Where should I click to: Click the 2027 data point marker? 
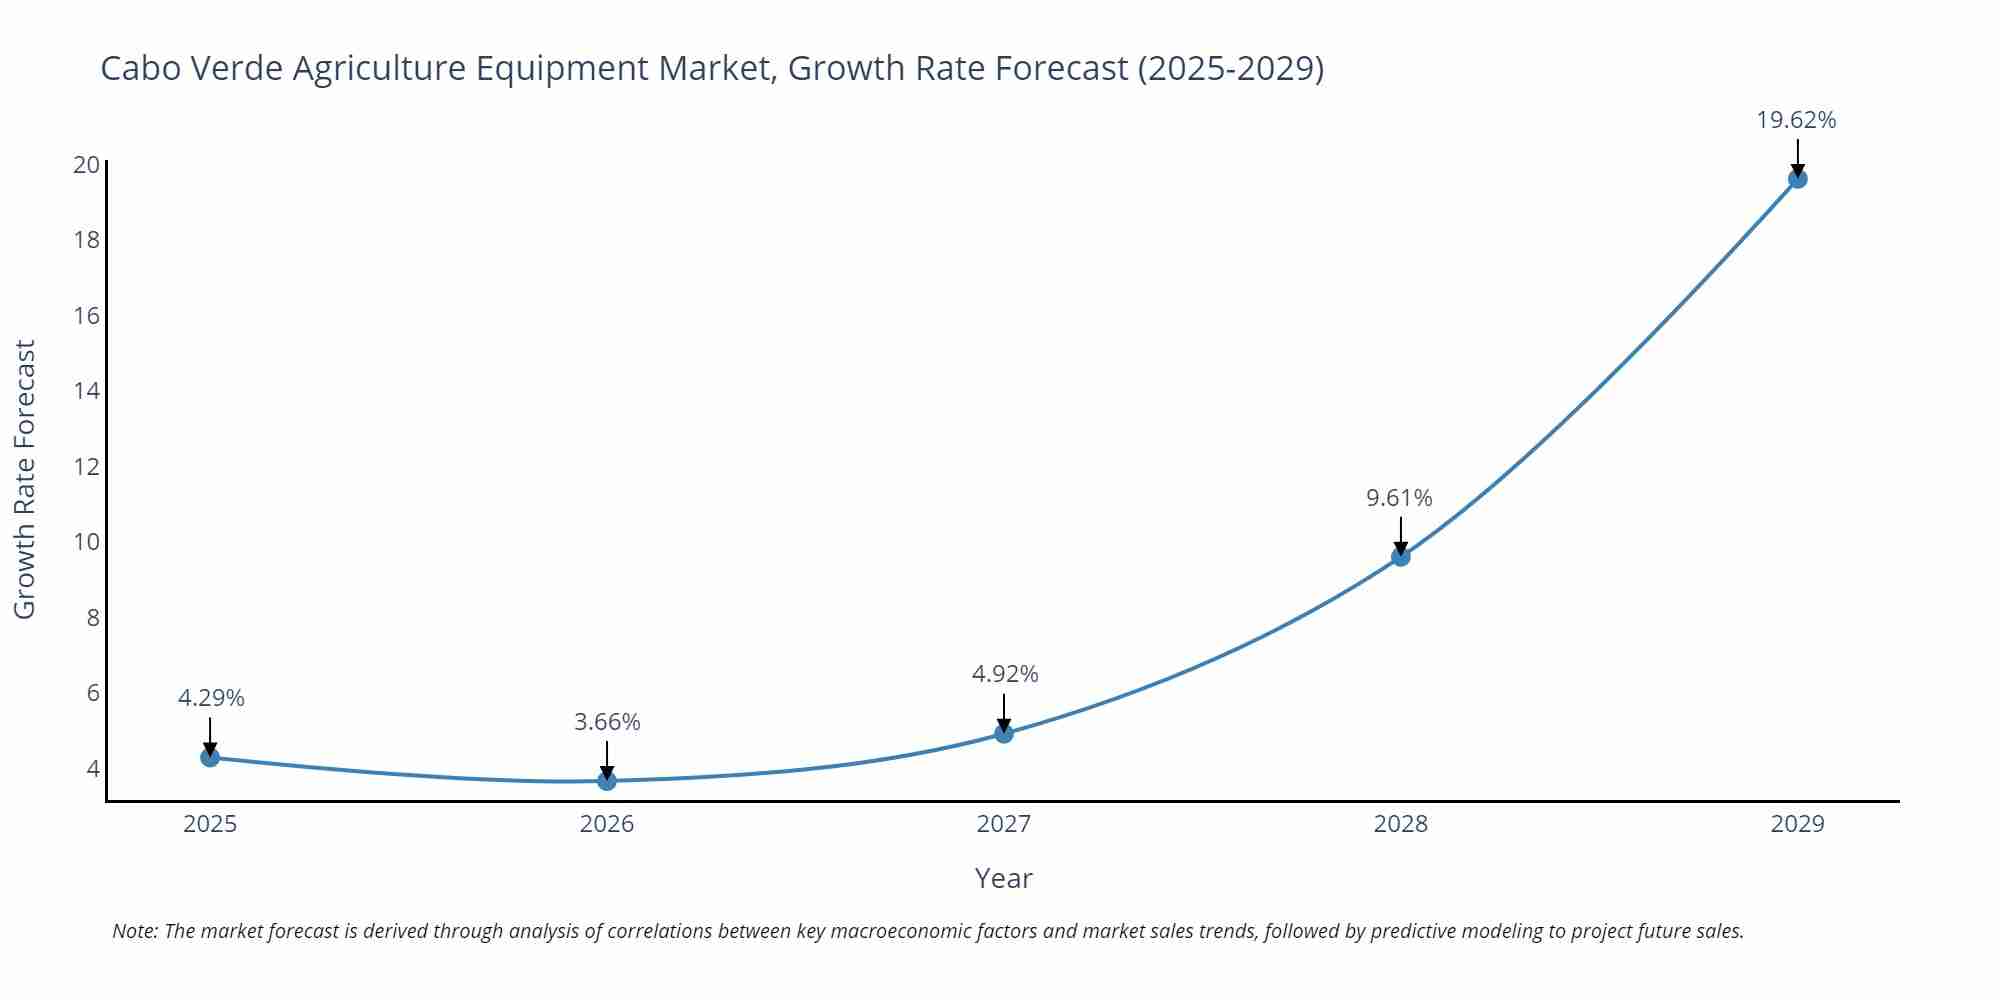click(1004, 733)
